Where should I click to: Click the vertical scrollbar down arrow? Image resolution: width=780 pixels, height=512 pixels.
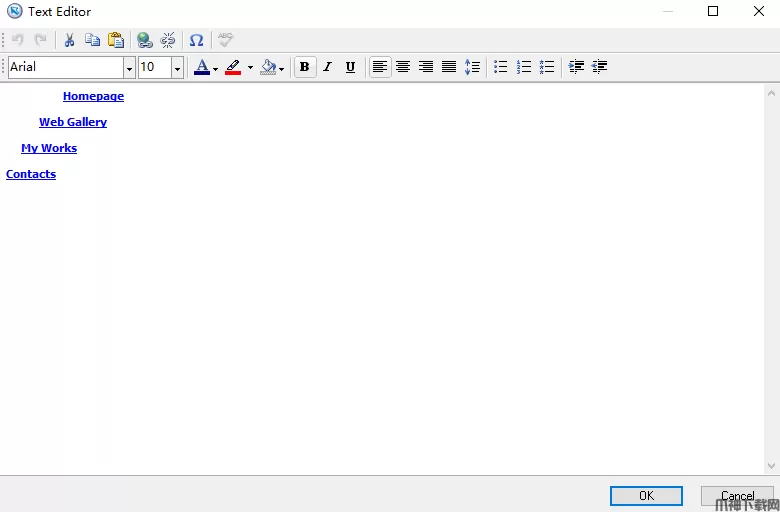pos(771,466)
